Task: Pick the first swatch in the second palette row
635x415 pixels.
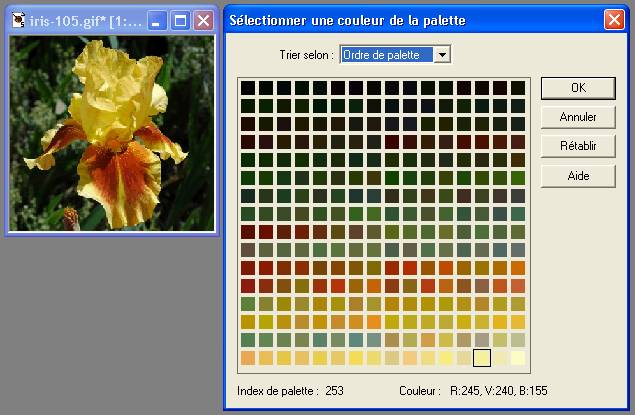Action: coord(248,106)
